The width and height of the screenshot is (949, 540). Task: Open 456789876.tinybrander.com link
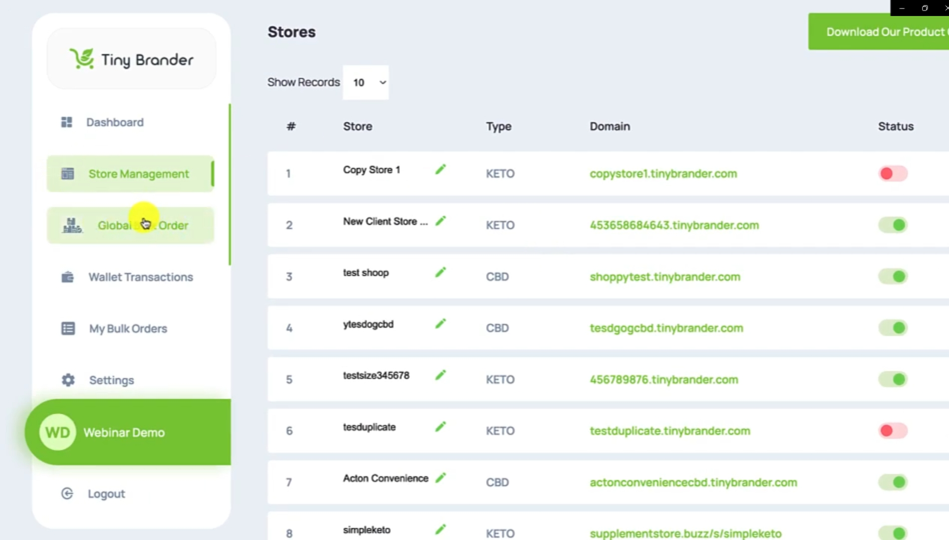(664, 380)
